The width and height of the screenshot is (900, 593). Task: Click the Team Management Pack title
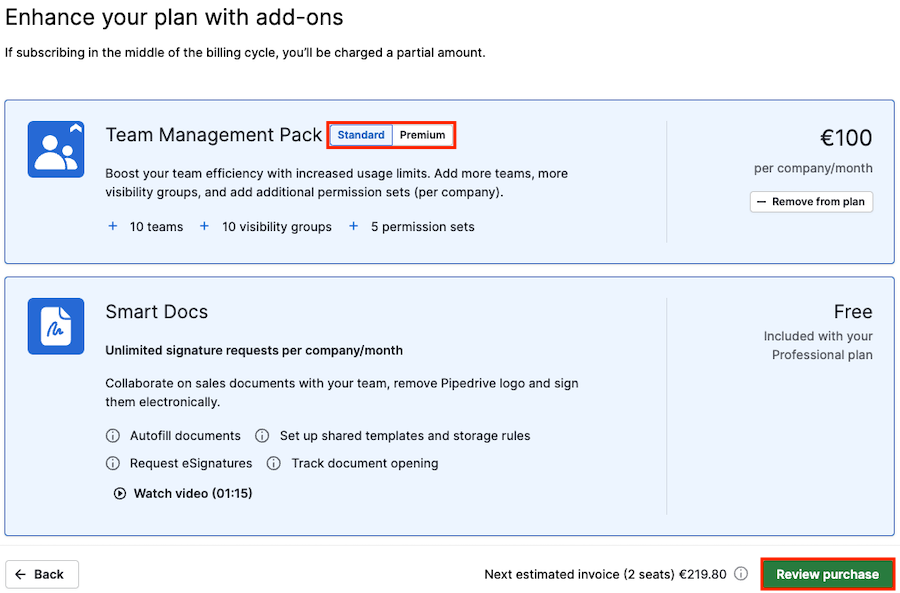[214, 135]
